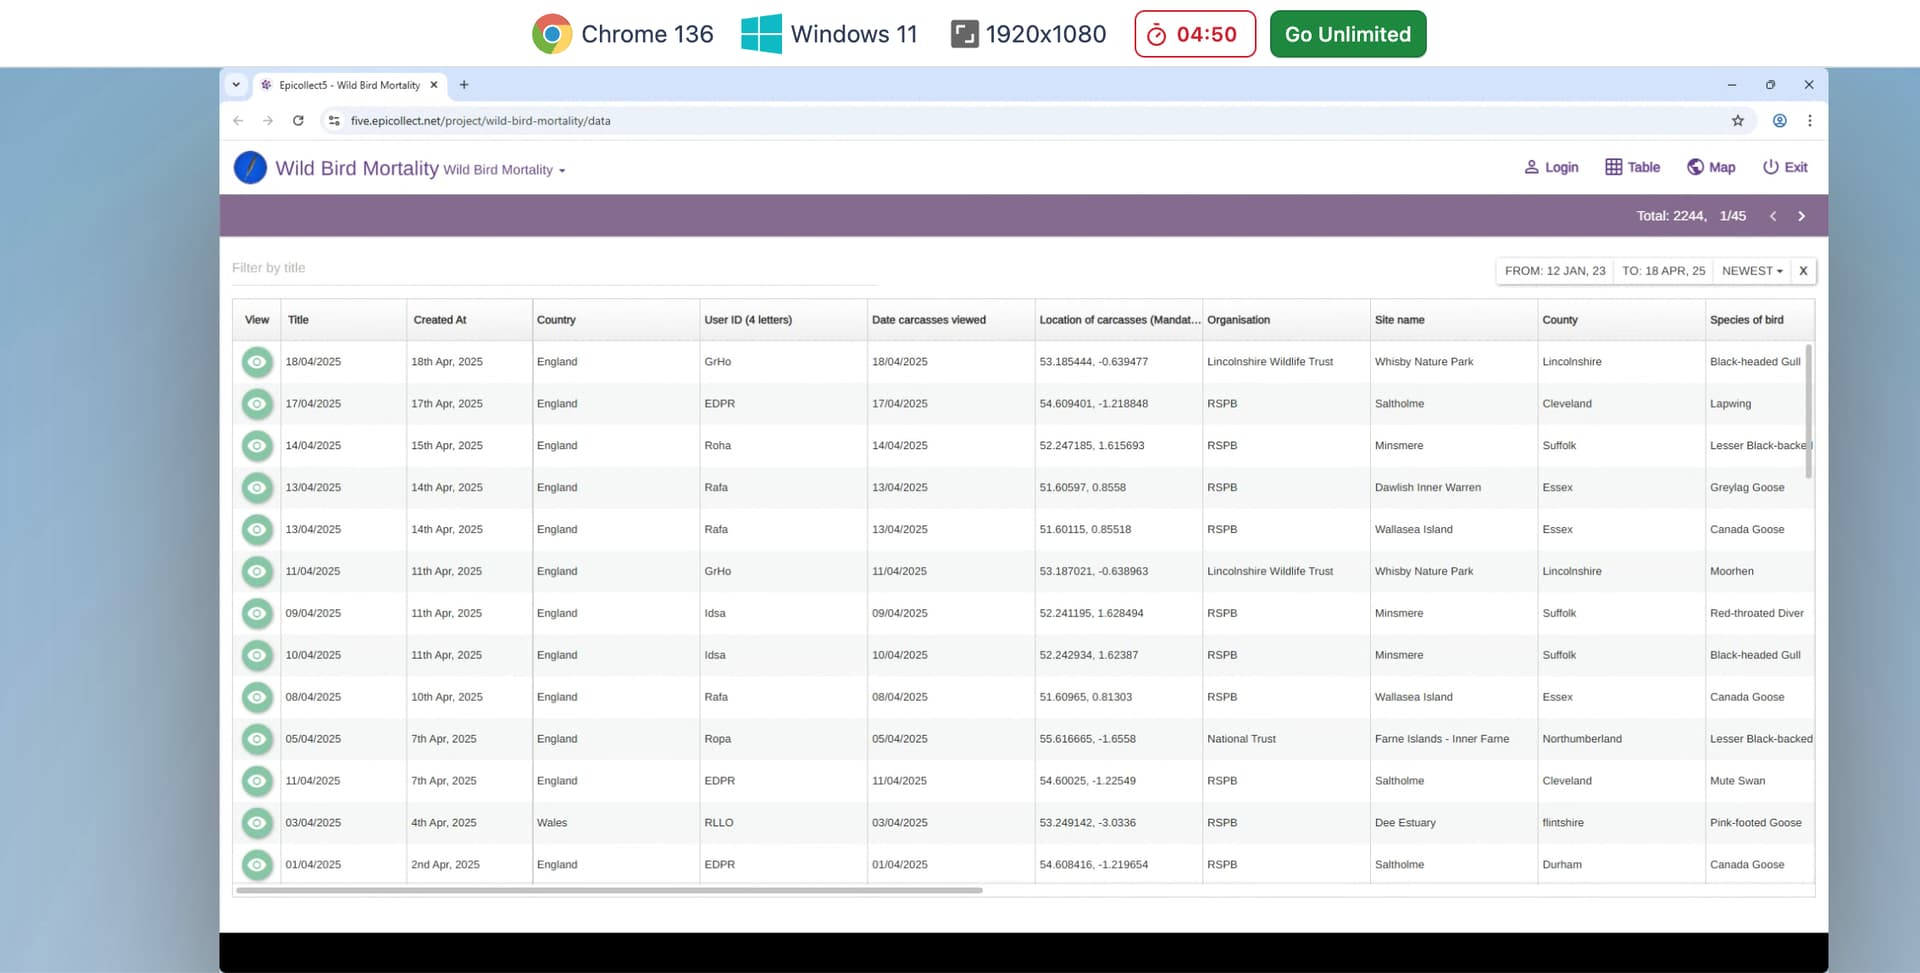Open the Map view icon
Viewport: 1920px width, 973px height.
(x=1695, y=167)
